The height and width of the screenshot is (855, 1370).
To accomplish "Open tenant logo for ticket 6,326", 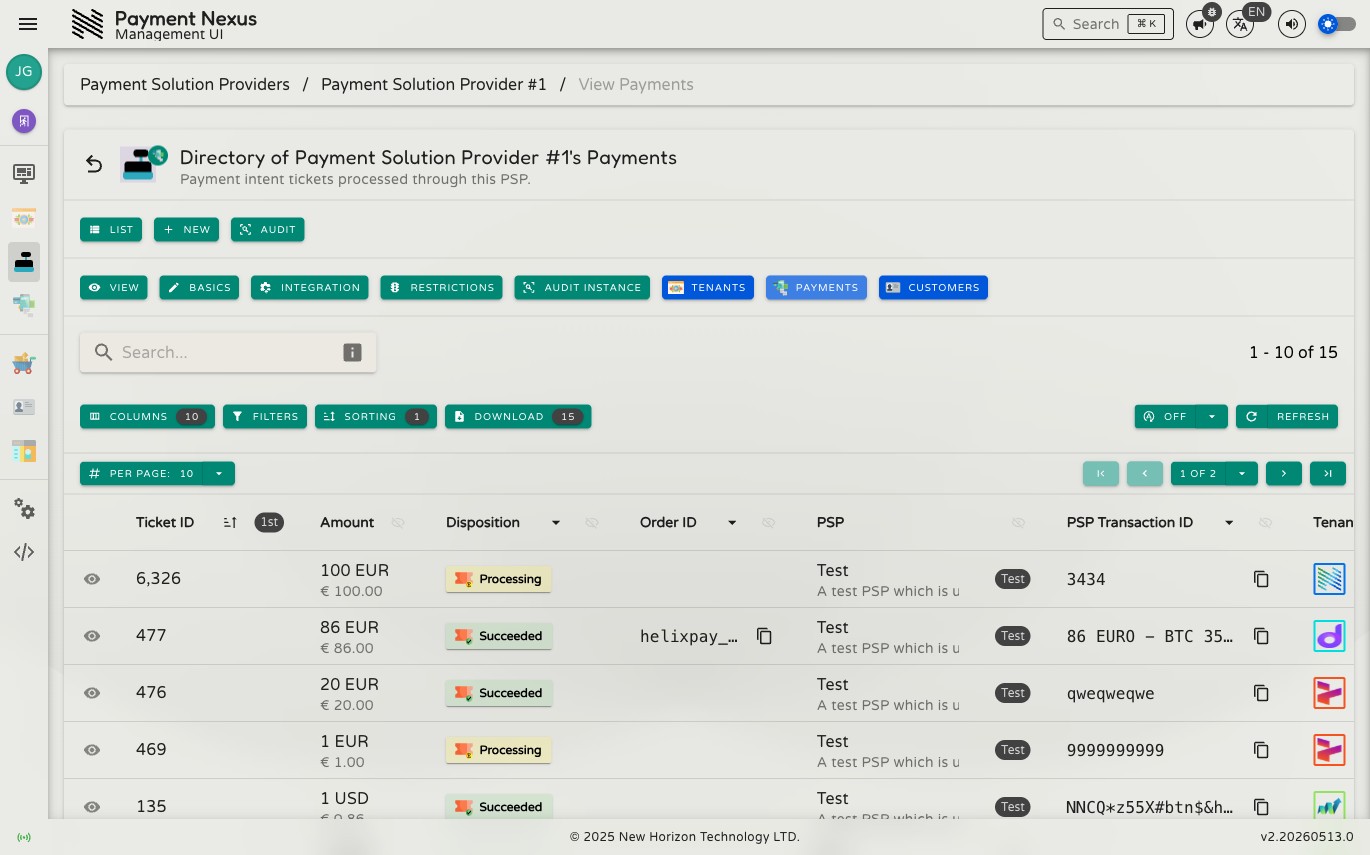I will point(1329,579).
